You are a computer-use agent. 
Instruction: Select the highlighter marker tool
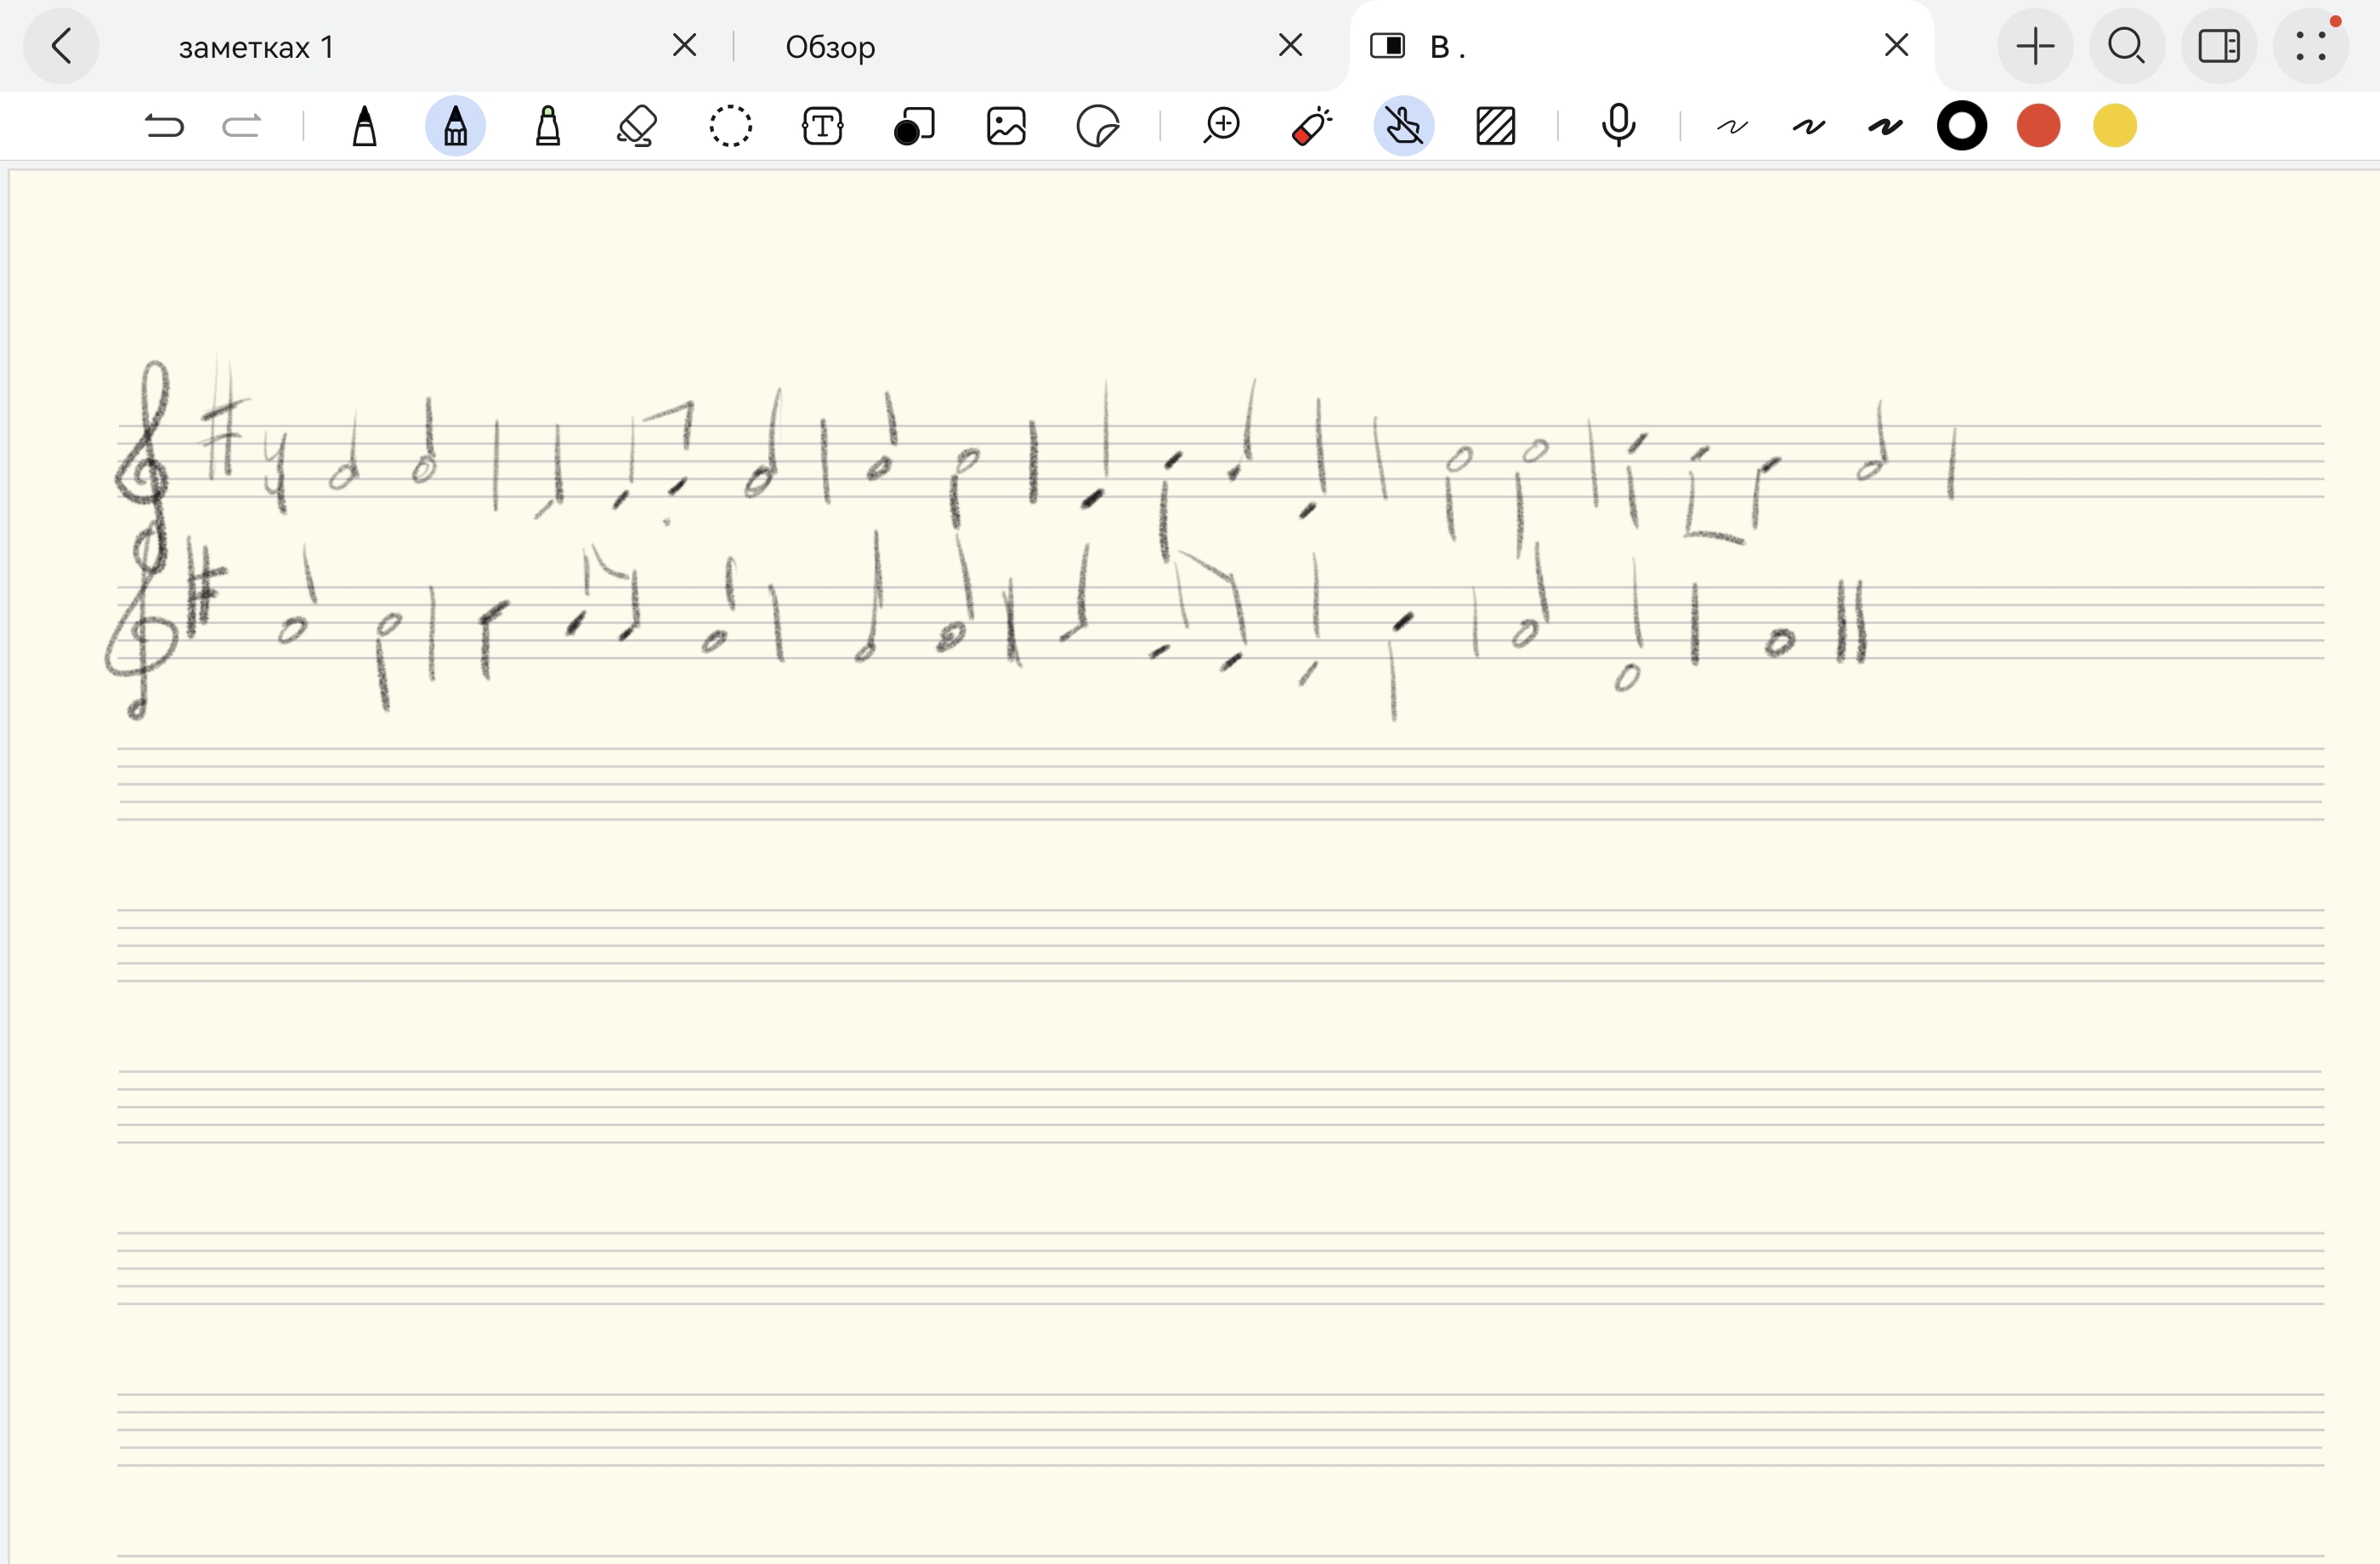(x=547, y=126)
